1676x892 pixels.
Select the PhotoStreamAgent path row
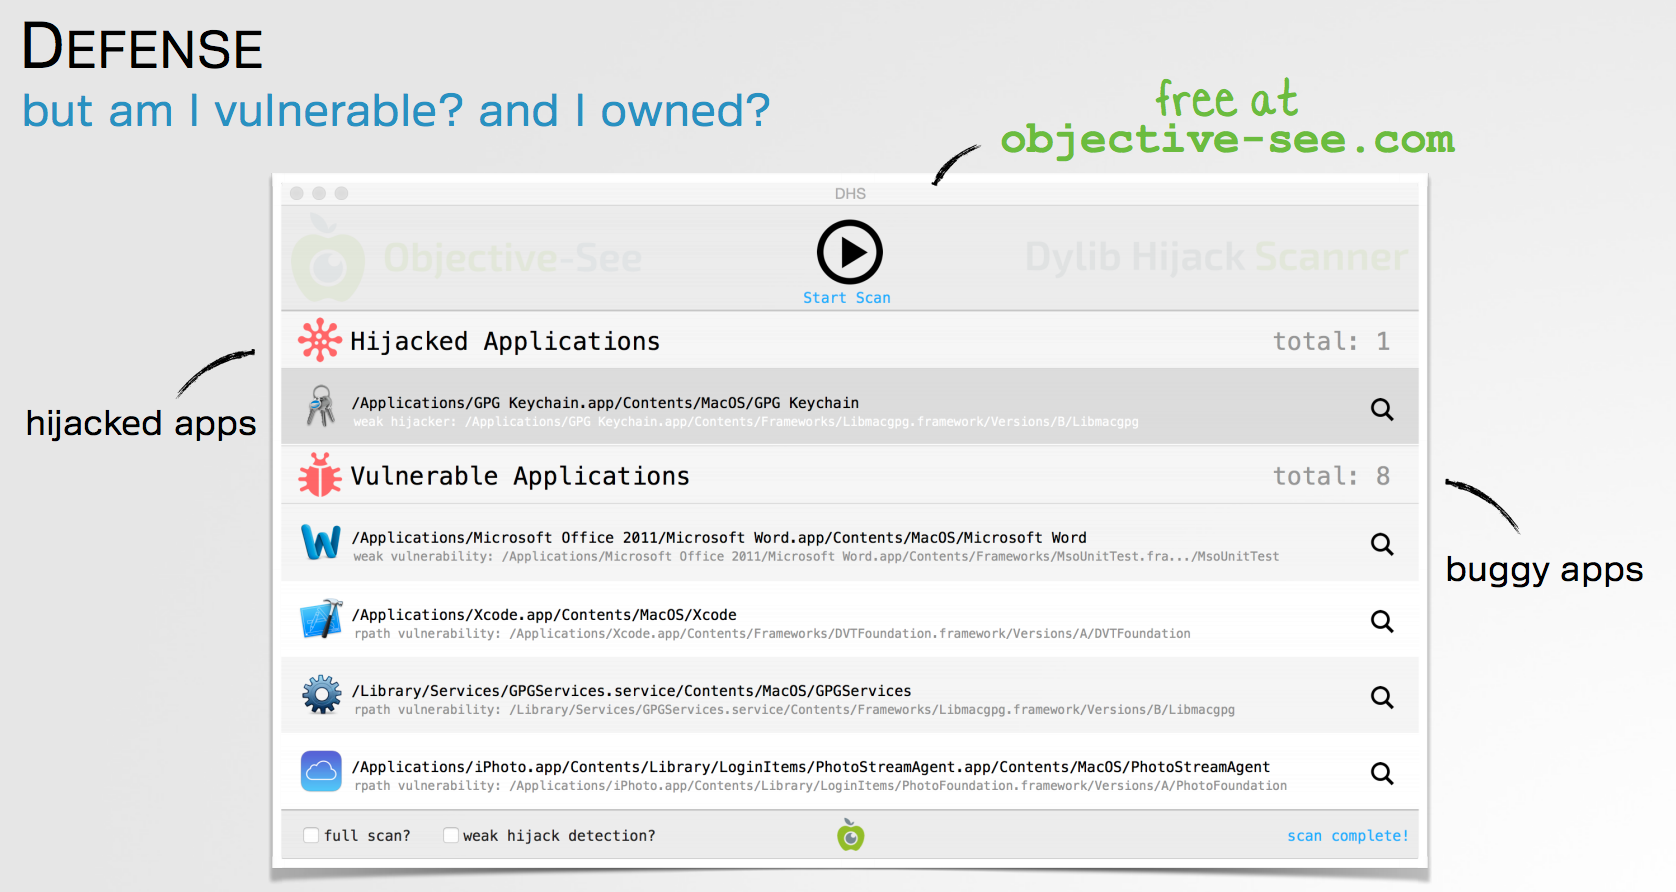point(850,772)
